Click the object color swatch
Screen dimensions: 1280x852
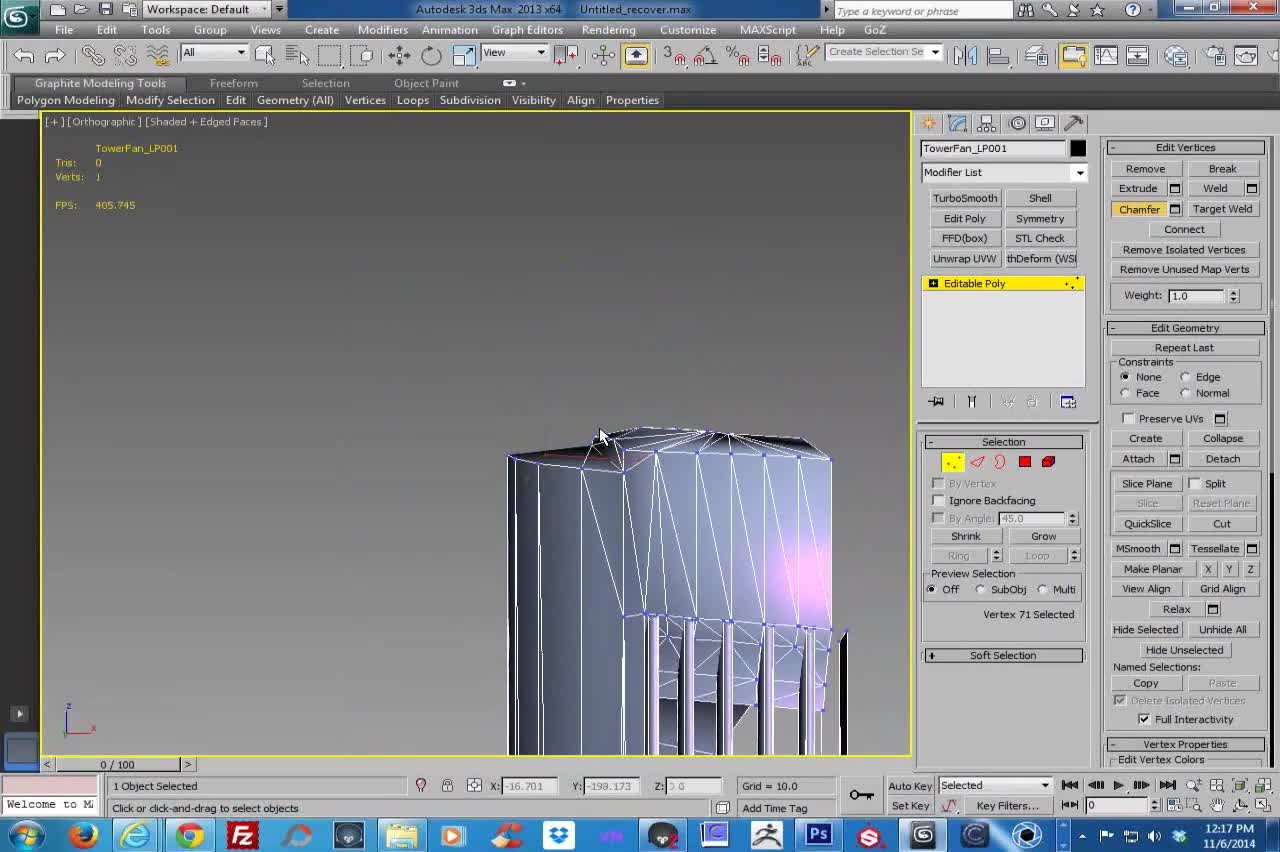coord(1077,148)
